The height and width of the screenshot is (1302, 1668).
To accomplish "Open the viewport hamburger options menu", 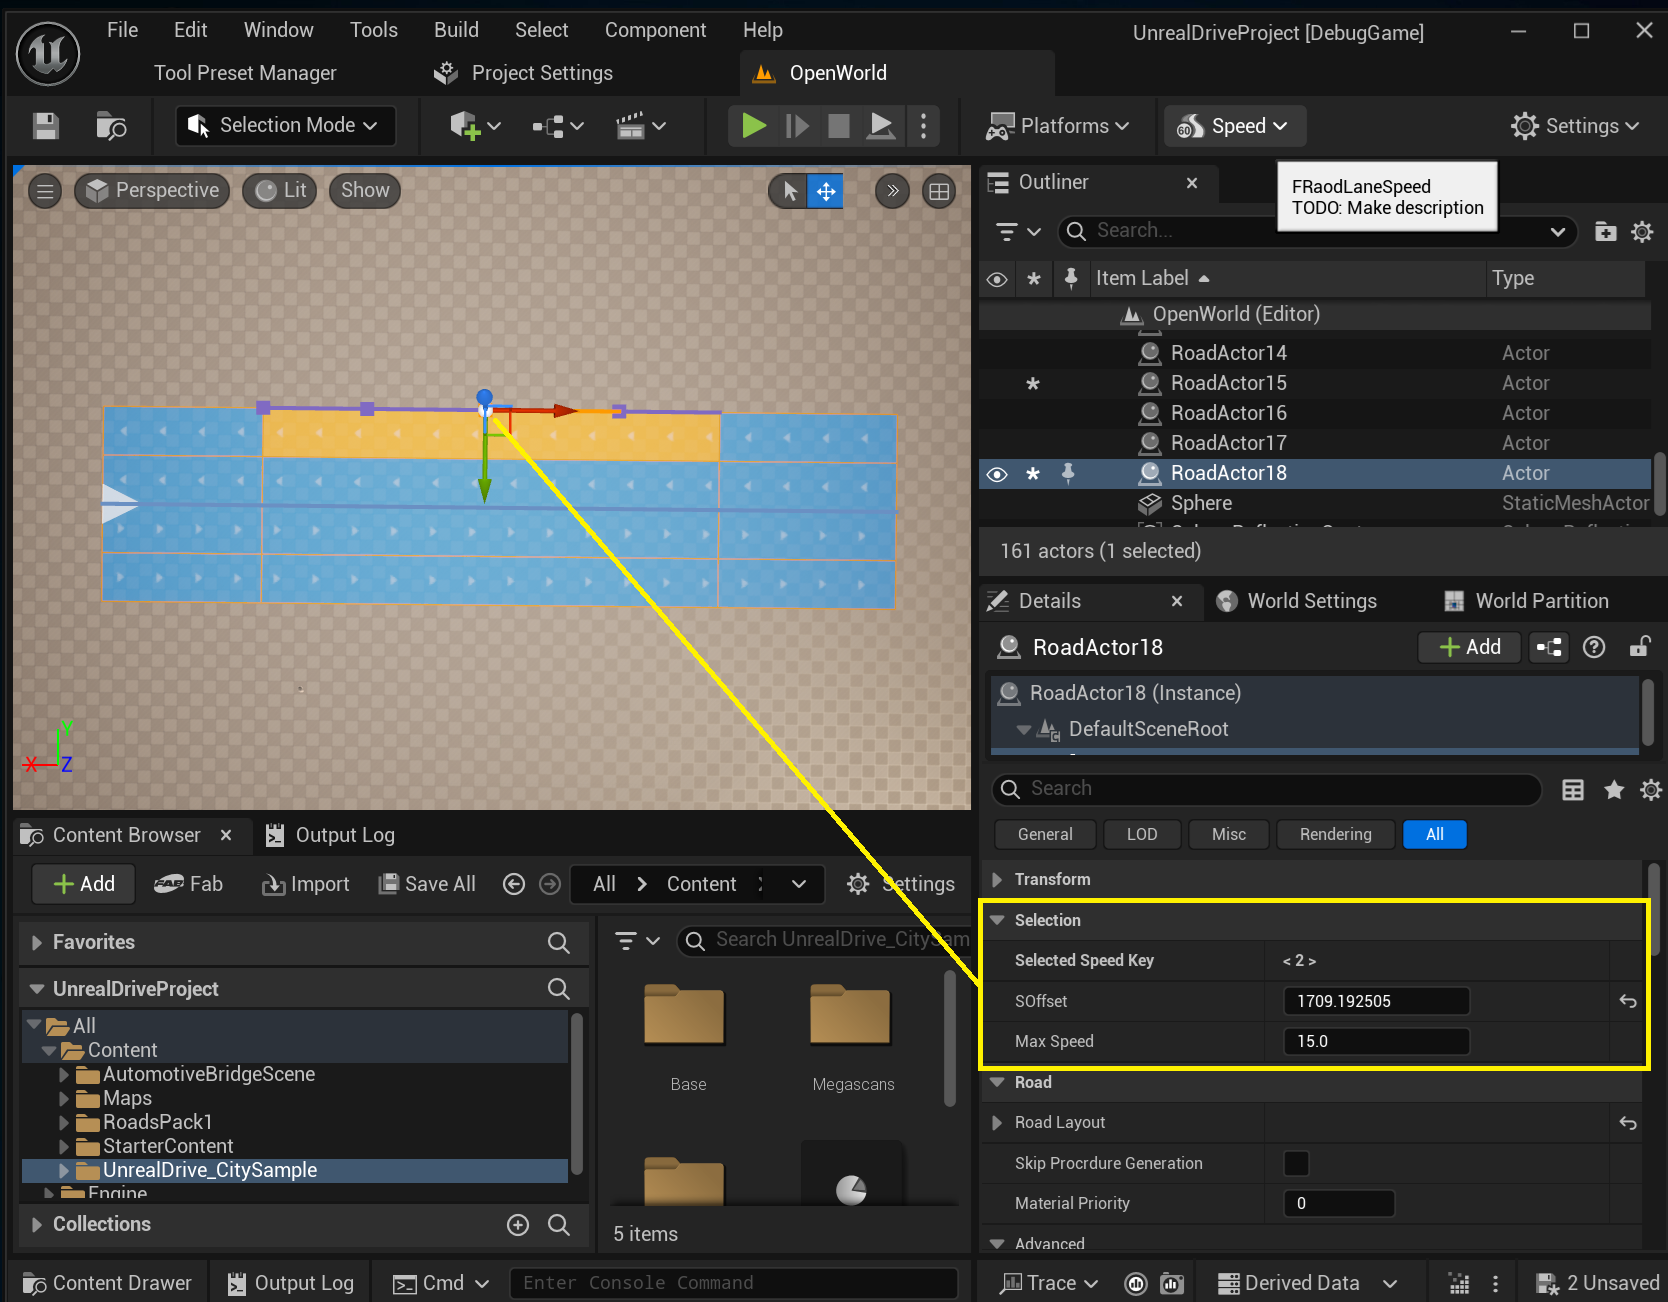I will click(45, 191).
